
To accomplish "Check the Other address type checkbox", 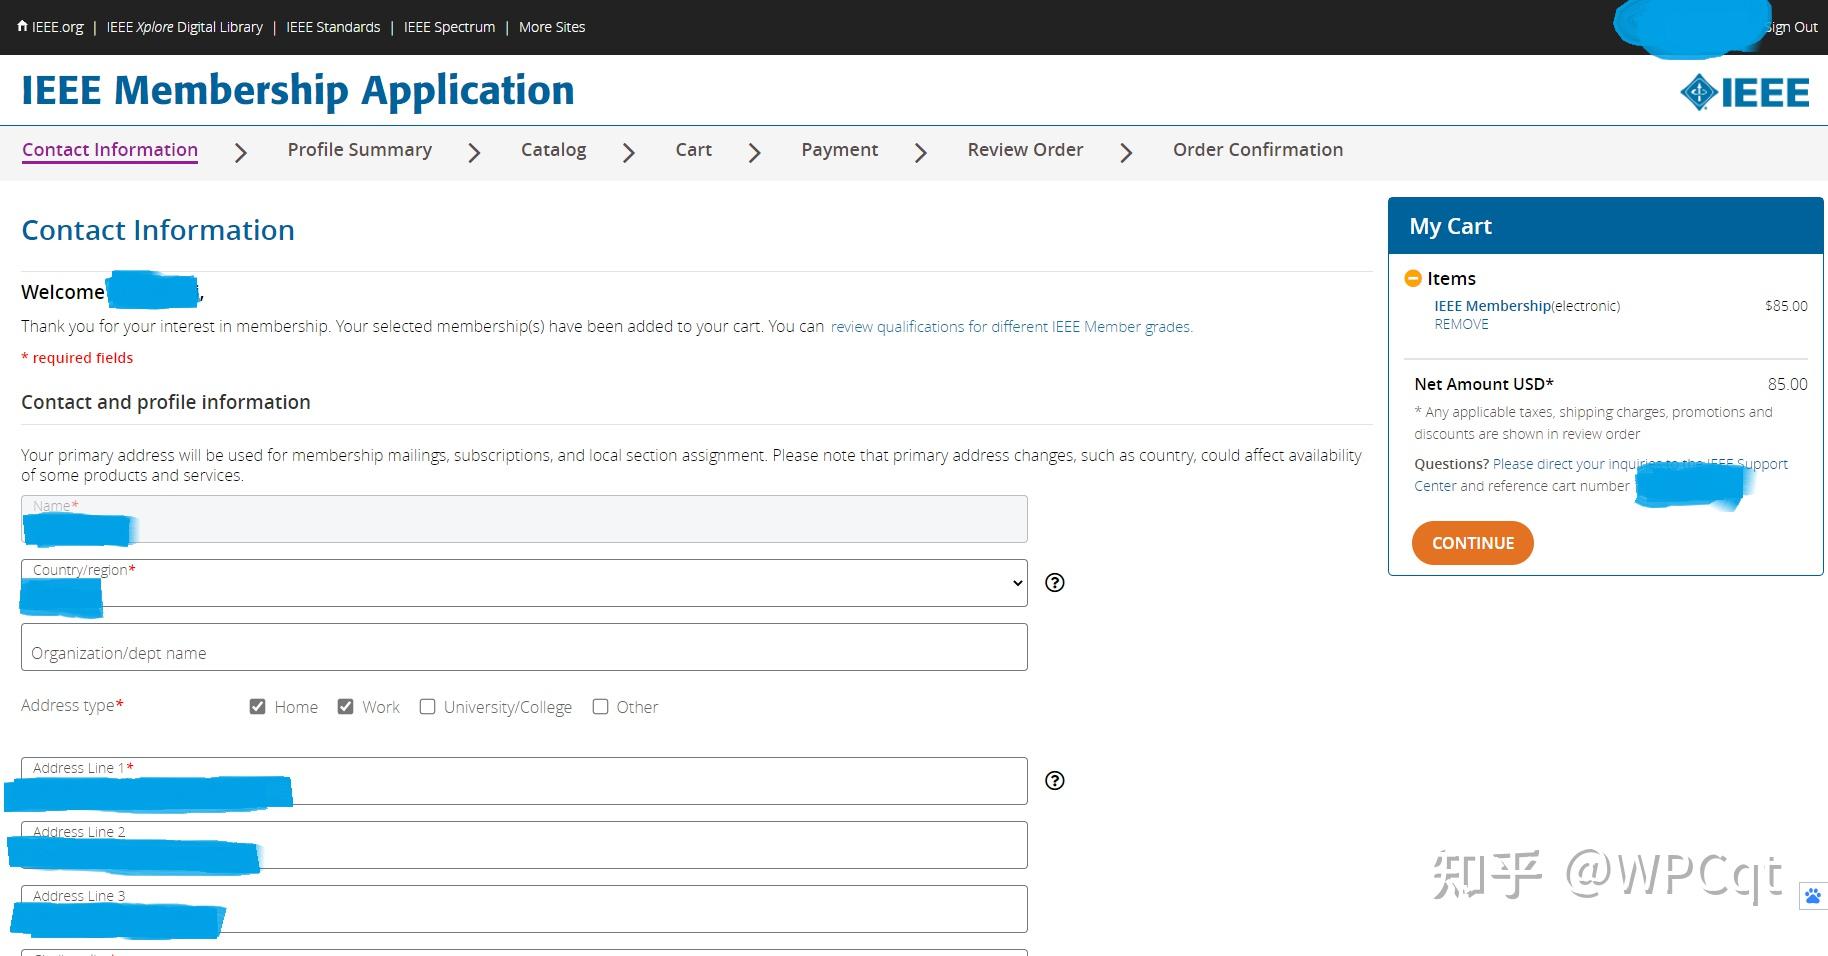I will coord(600,707).
